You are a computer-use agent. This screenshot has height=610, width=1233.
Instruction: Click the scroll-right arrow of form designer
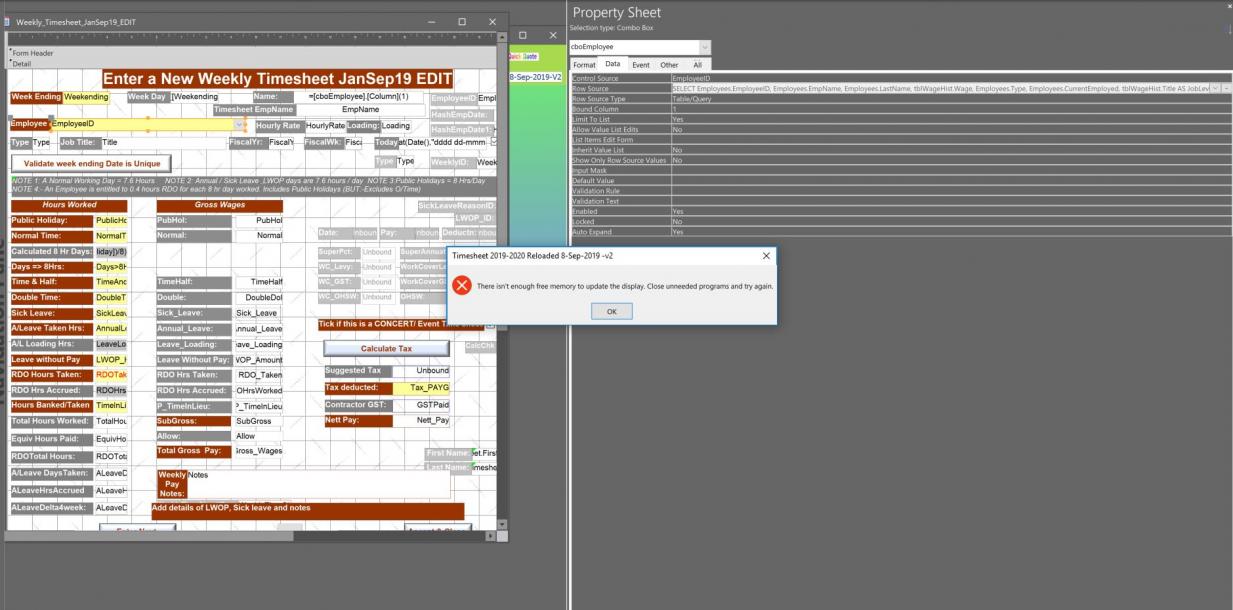tap(490, 535)
